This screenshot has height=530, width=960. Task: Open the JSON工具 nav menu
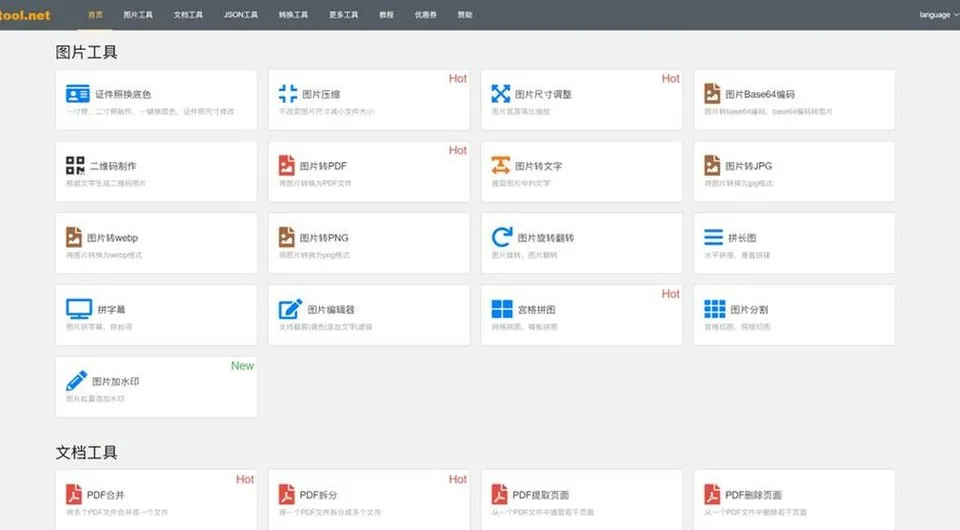[x=241, y=15]
